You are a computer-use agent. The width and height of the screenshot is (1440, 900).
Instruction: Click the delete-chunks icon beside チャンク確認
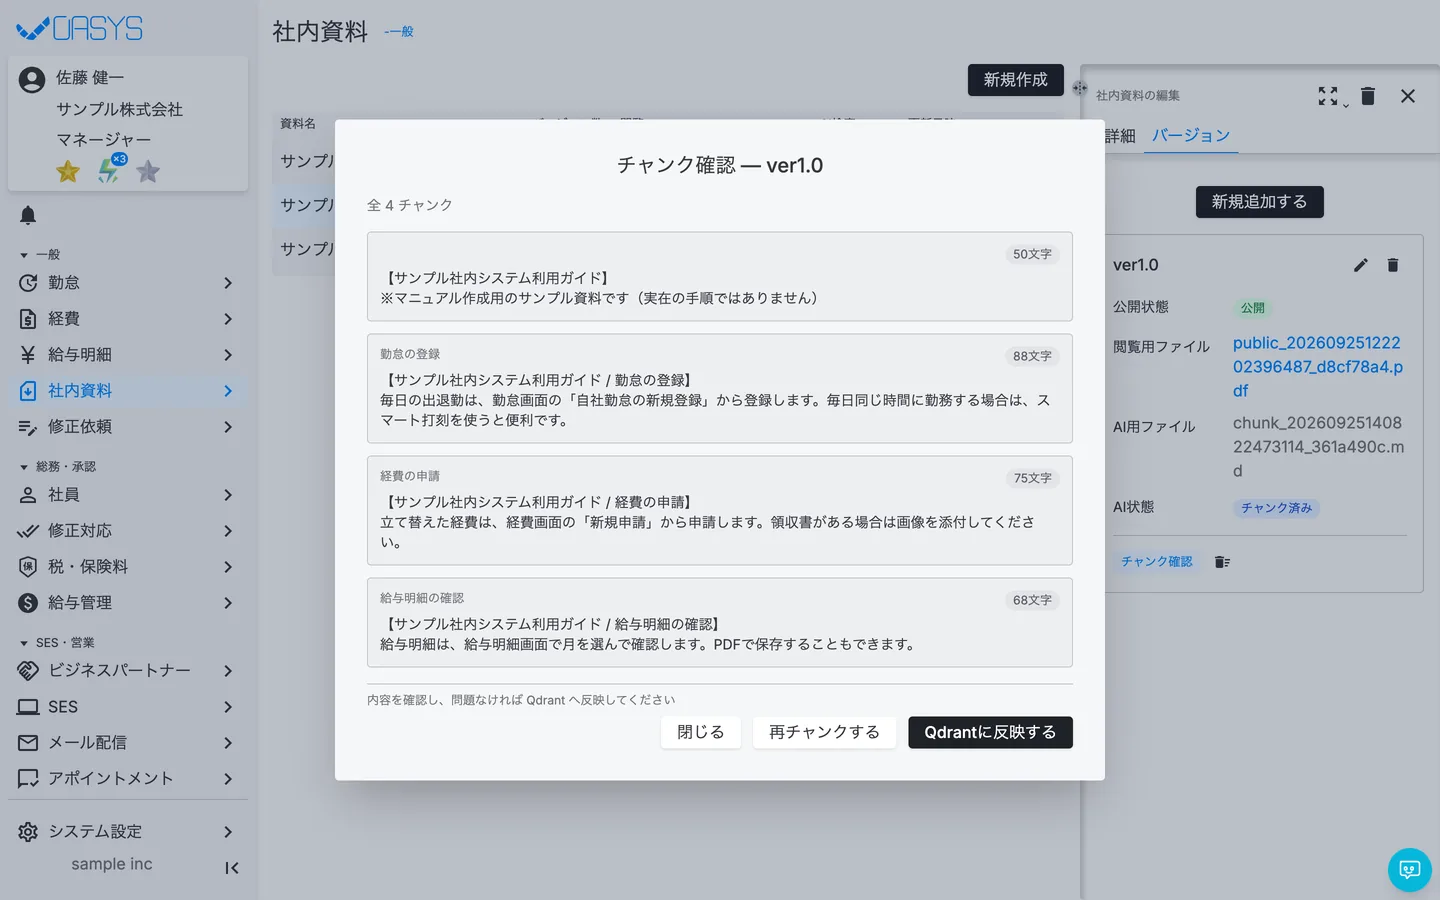tap(1222, 562)
